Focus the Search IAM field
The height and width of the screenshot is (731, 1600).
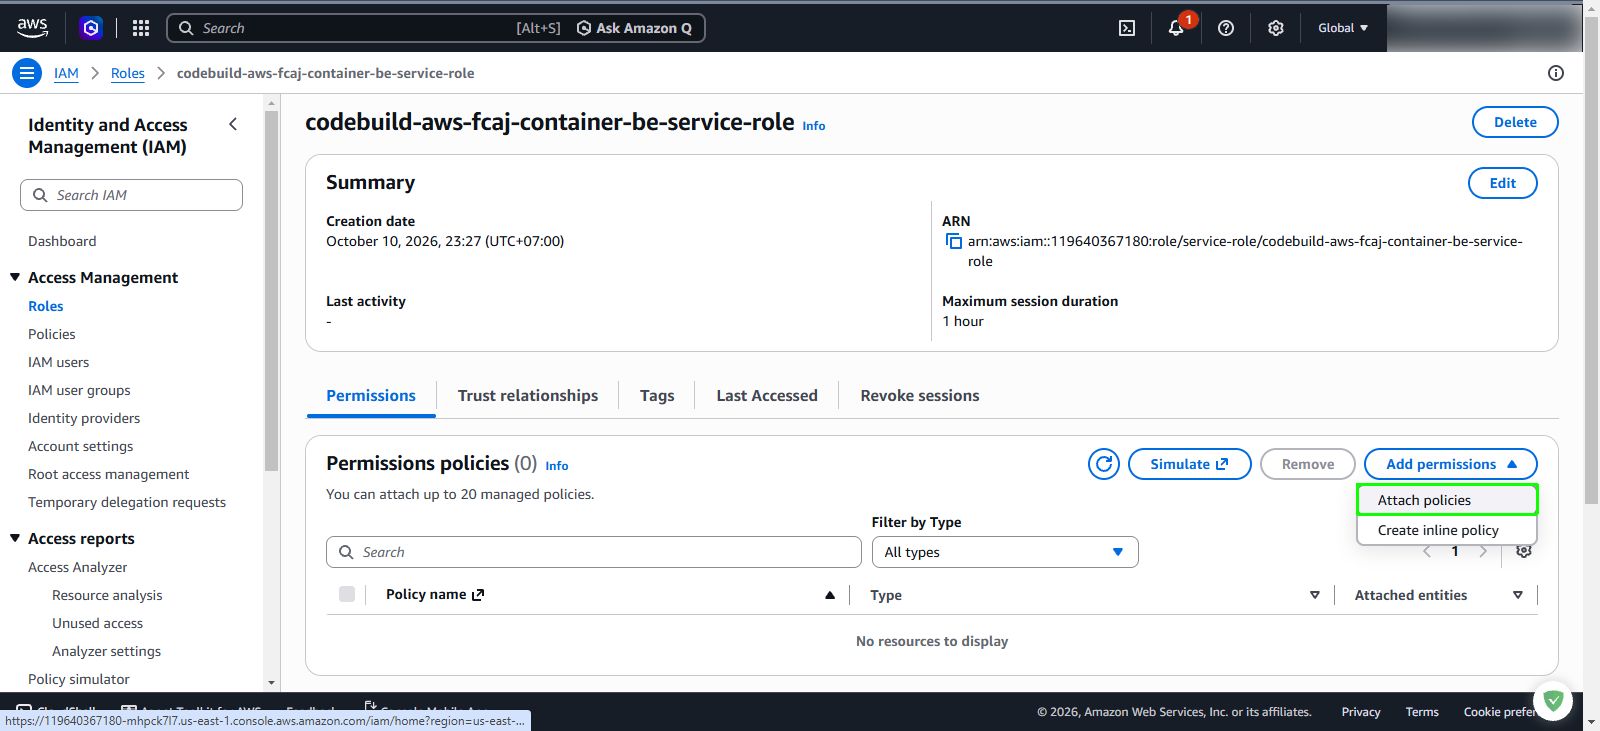point(131,195)
